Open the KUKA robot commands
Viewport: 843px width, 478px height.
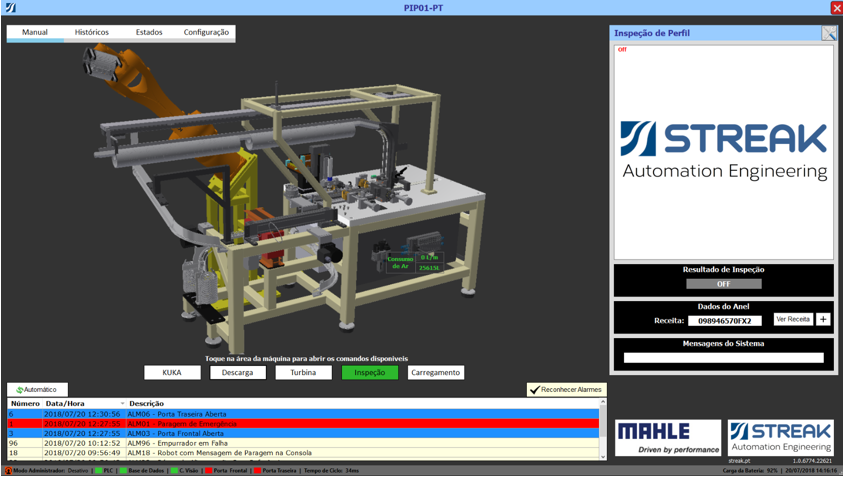(x=172, y=372)
